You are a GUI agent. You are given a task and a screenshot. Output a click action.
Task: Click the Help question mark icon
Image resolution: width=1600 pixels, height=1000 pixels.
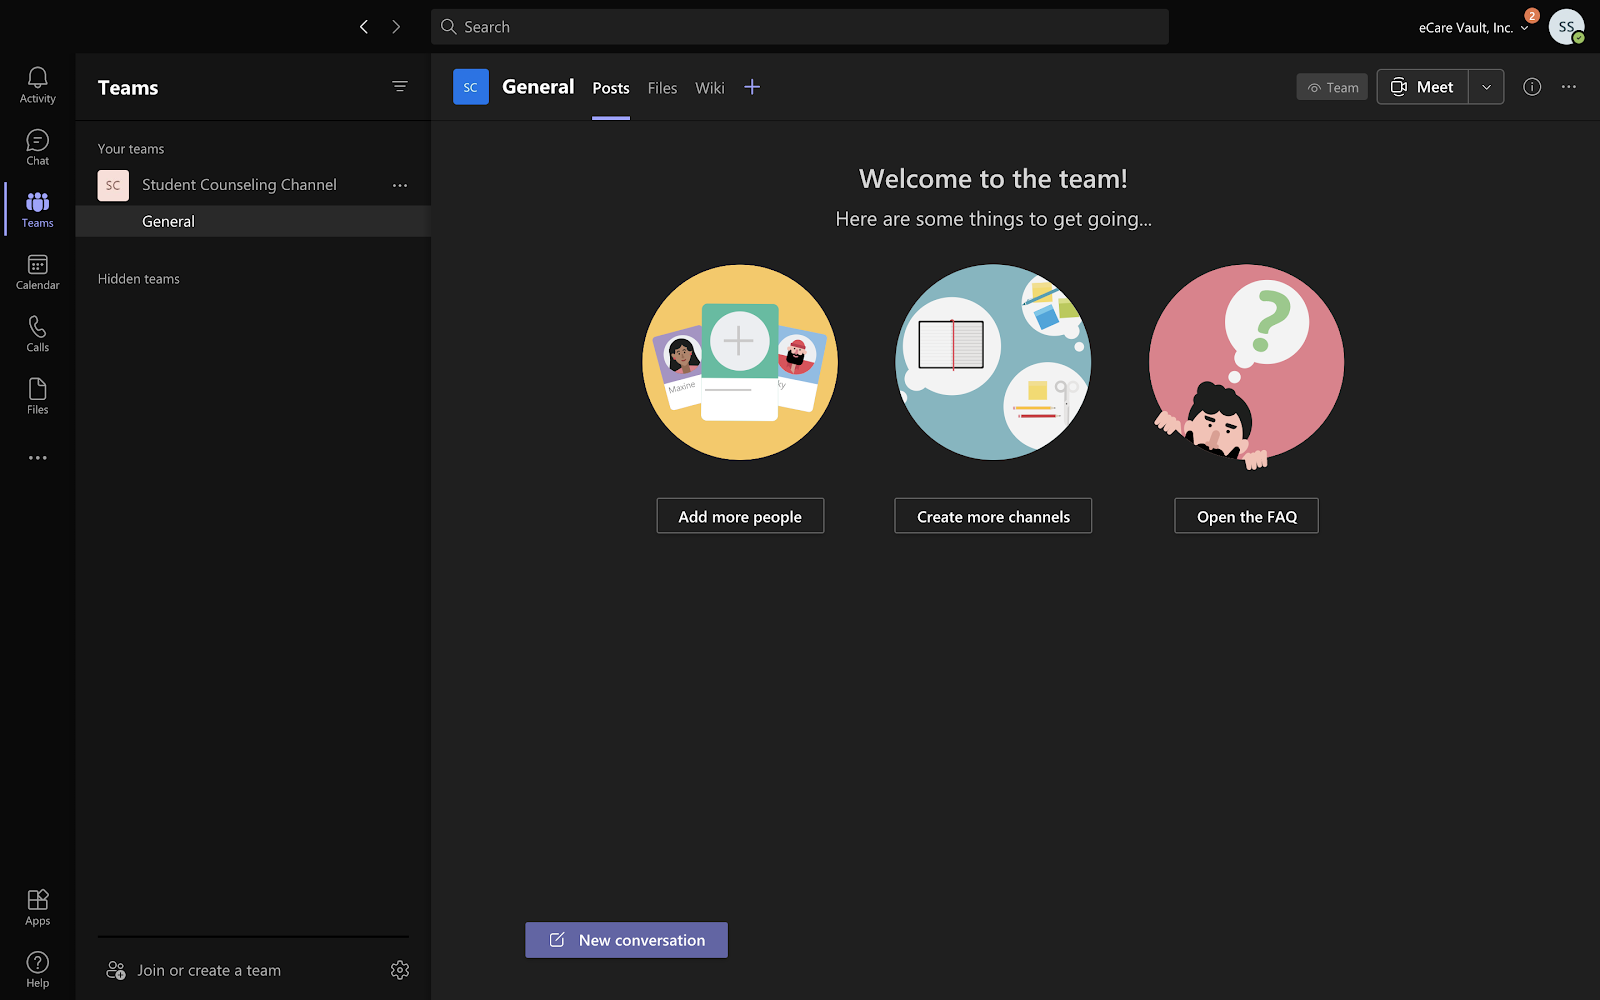[37, 969]
